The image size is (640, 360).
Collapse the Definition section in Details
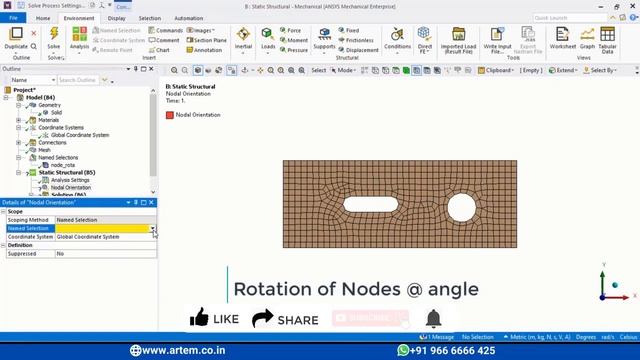pos(3,245)
